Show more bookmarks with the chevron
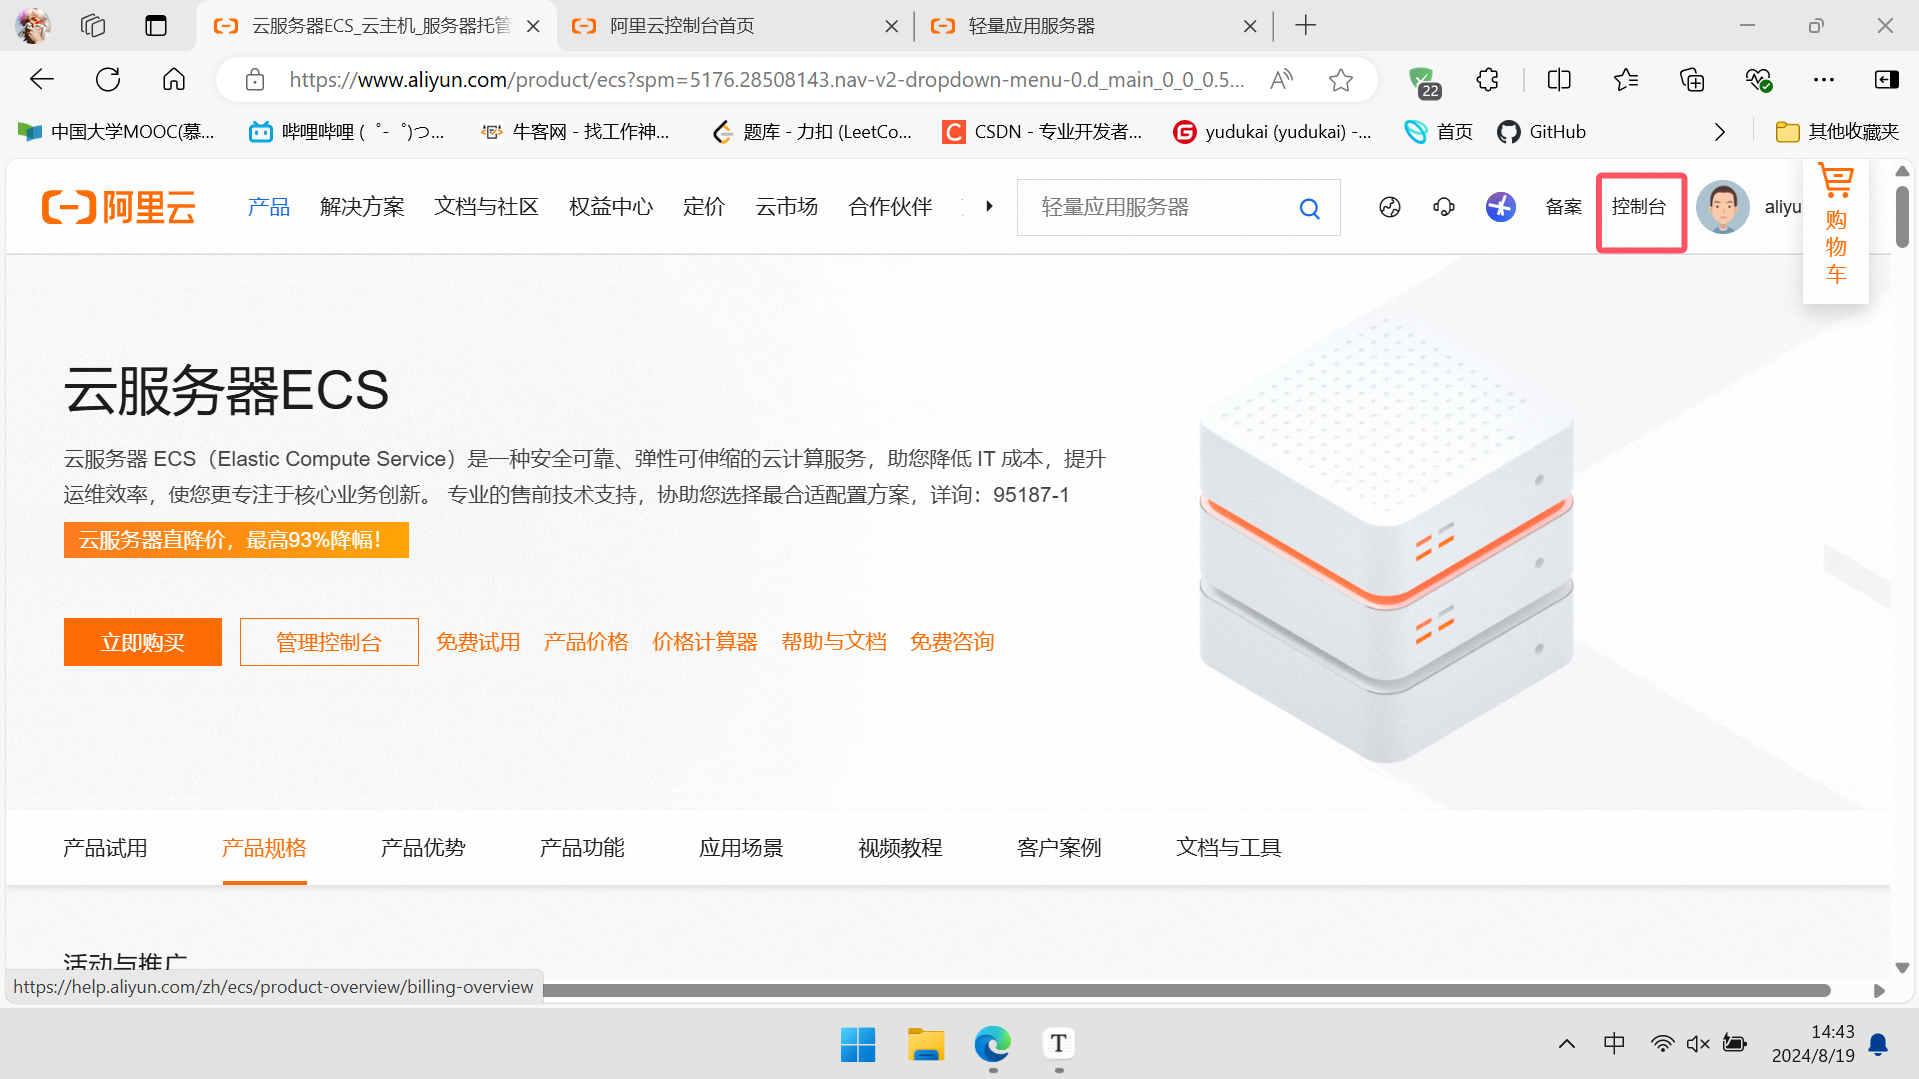The image size is (1919, 1079). pos(1719,132)
